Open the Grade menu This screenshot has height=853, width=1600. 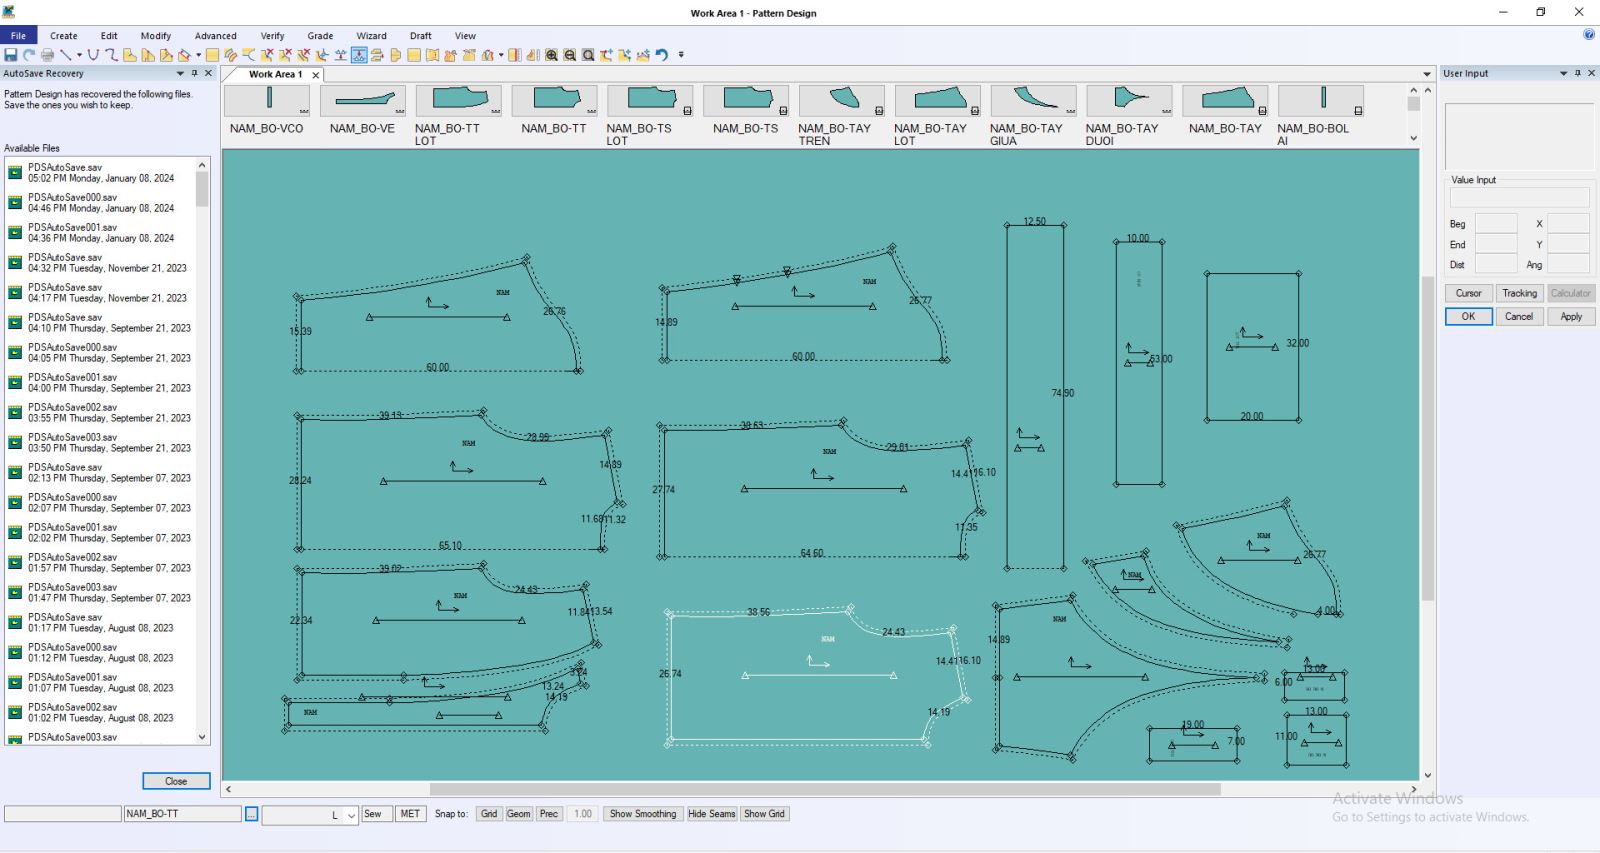[320, 35]
